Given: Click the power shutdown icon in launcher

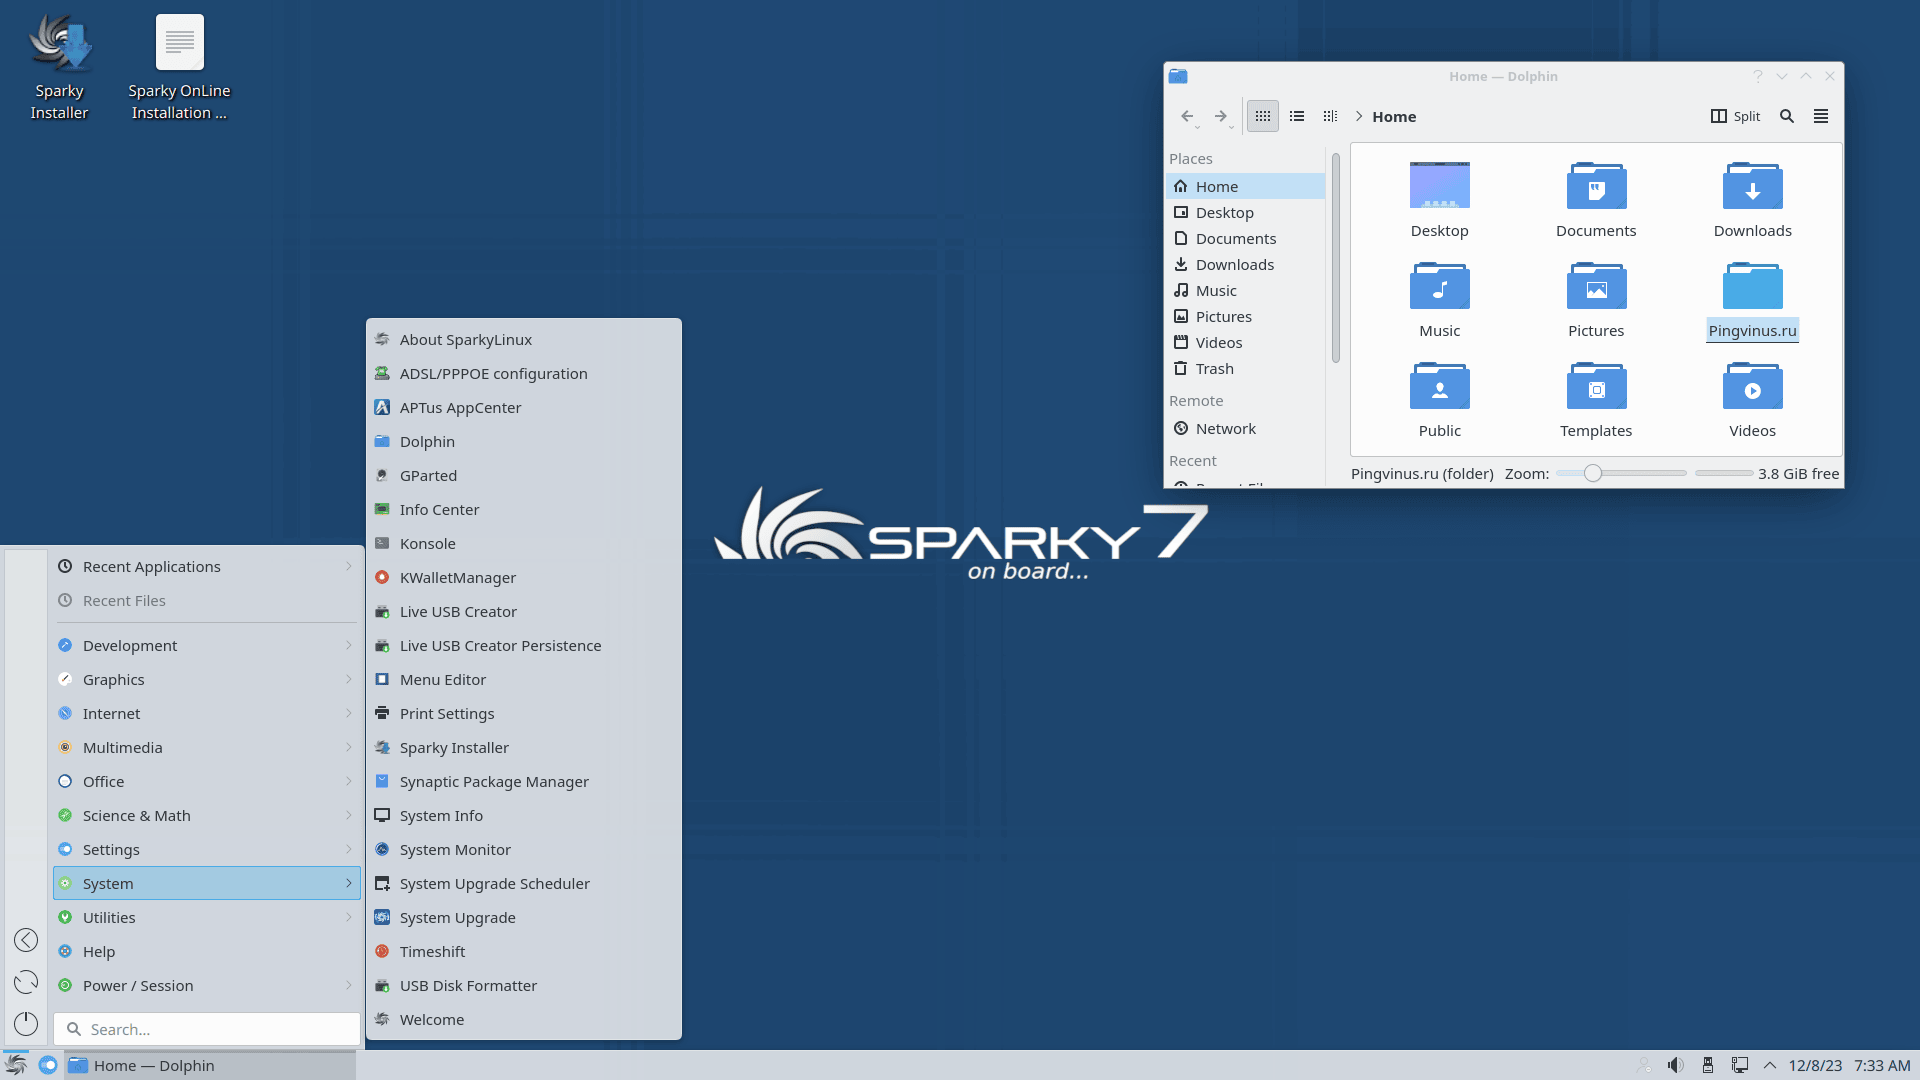Looking at the screenshot, I should (x=26, y=1024).
